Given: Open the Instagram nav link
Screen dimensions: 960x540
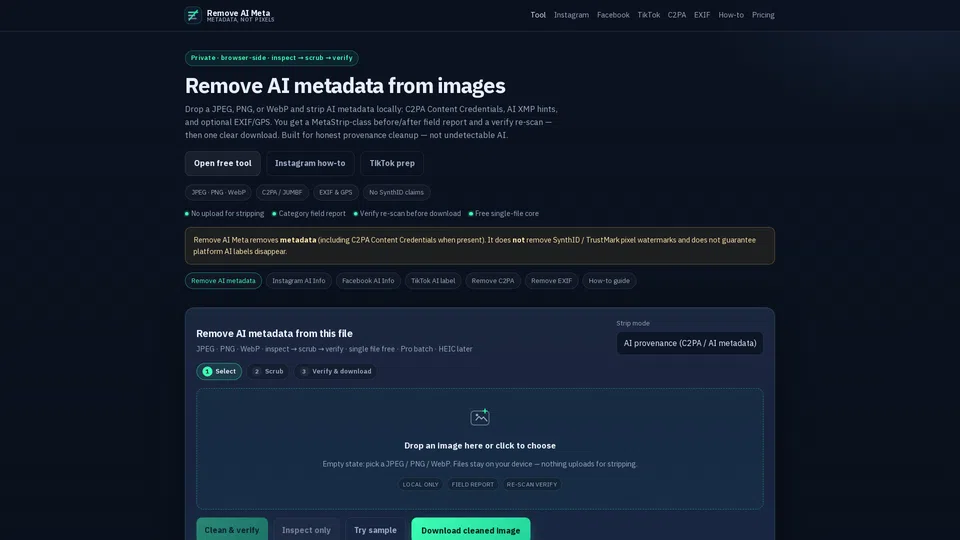Looking at the screenshot, I should [571, 15].
